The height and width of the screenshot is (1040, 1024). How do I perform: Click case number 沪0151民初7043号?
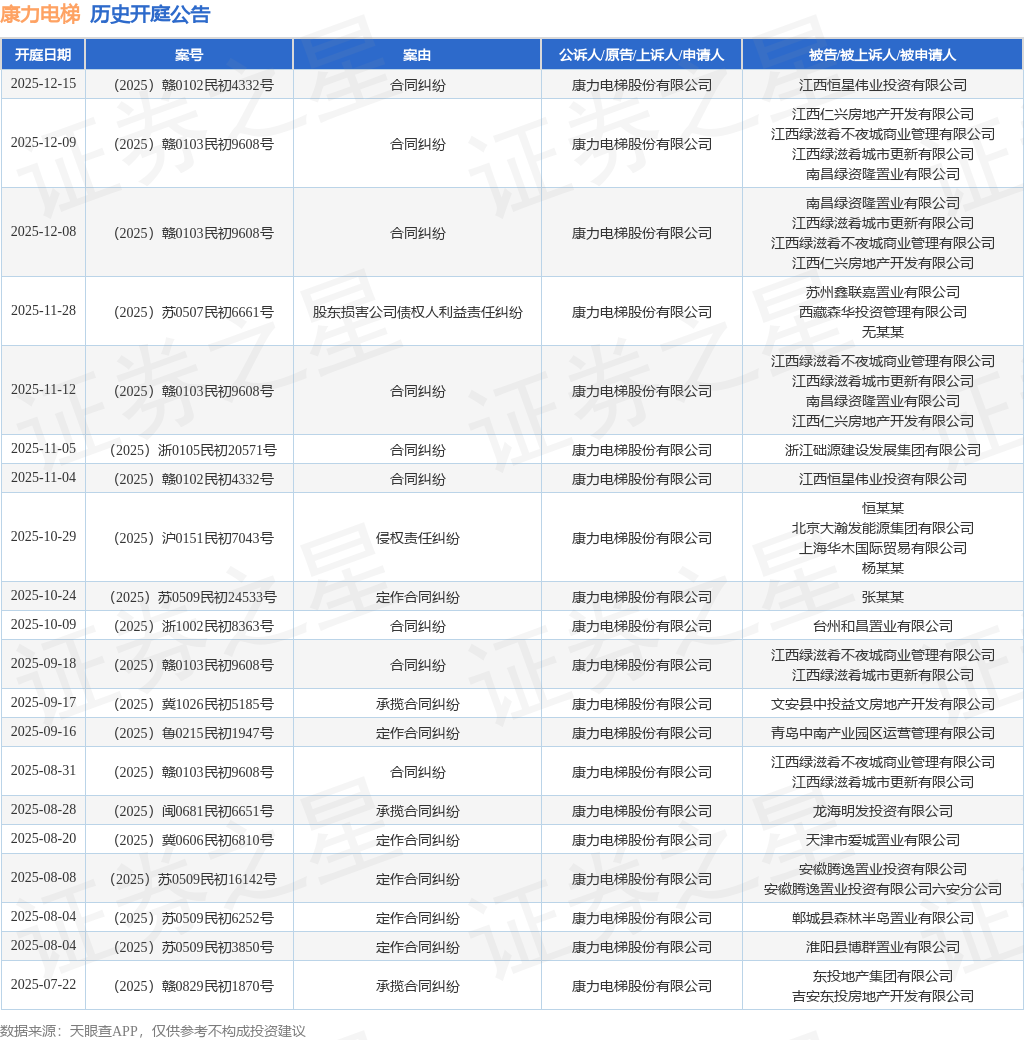point(192,538)
